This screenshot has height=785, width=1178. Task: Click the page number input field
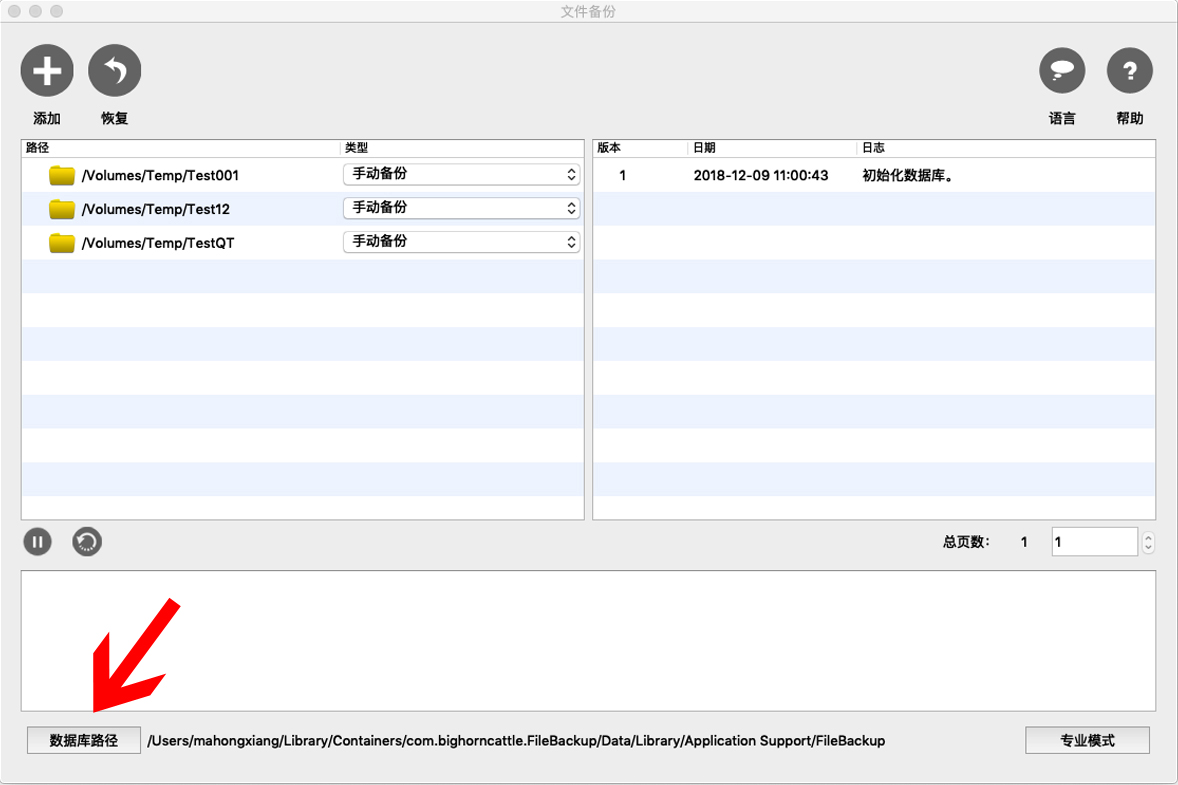pos(1095,542)
